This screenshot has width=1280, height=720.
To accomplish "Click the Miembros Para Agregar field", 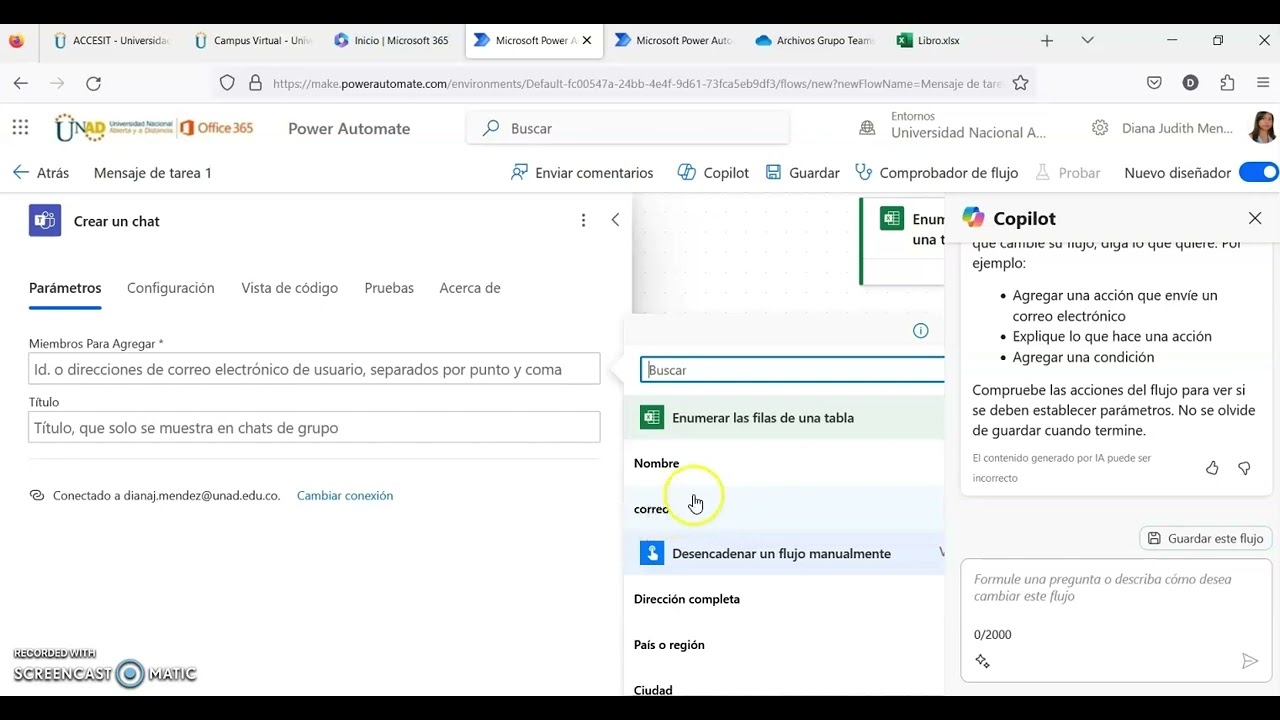I will 314,369.
